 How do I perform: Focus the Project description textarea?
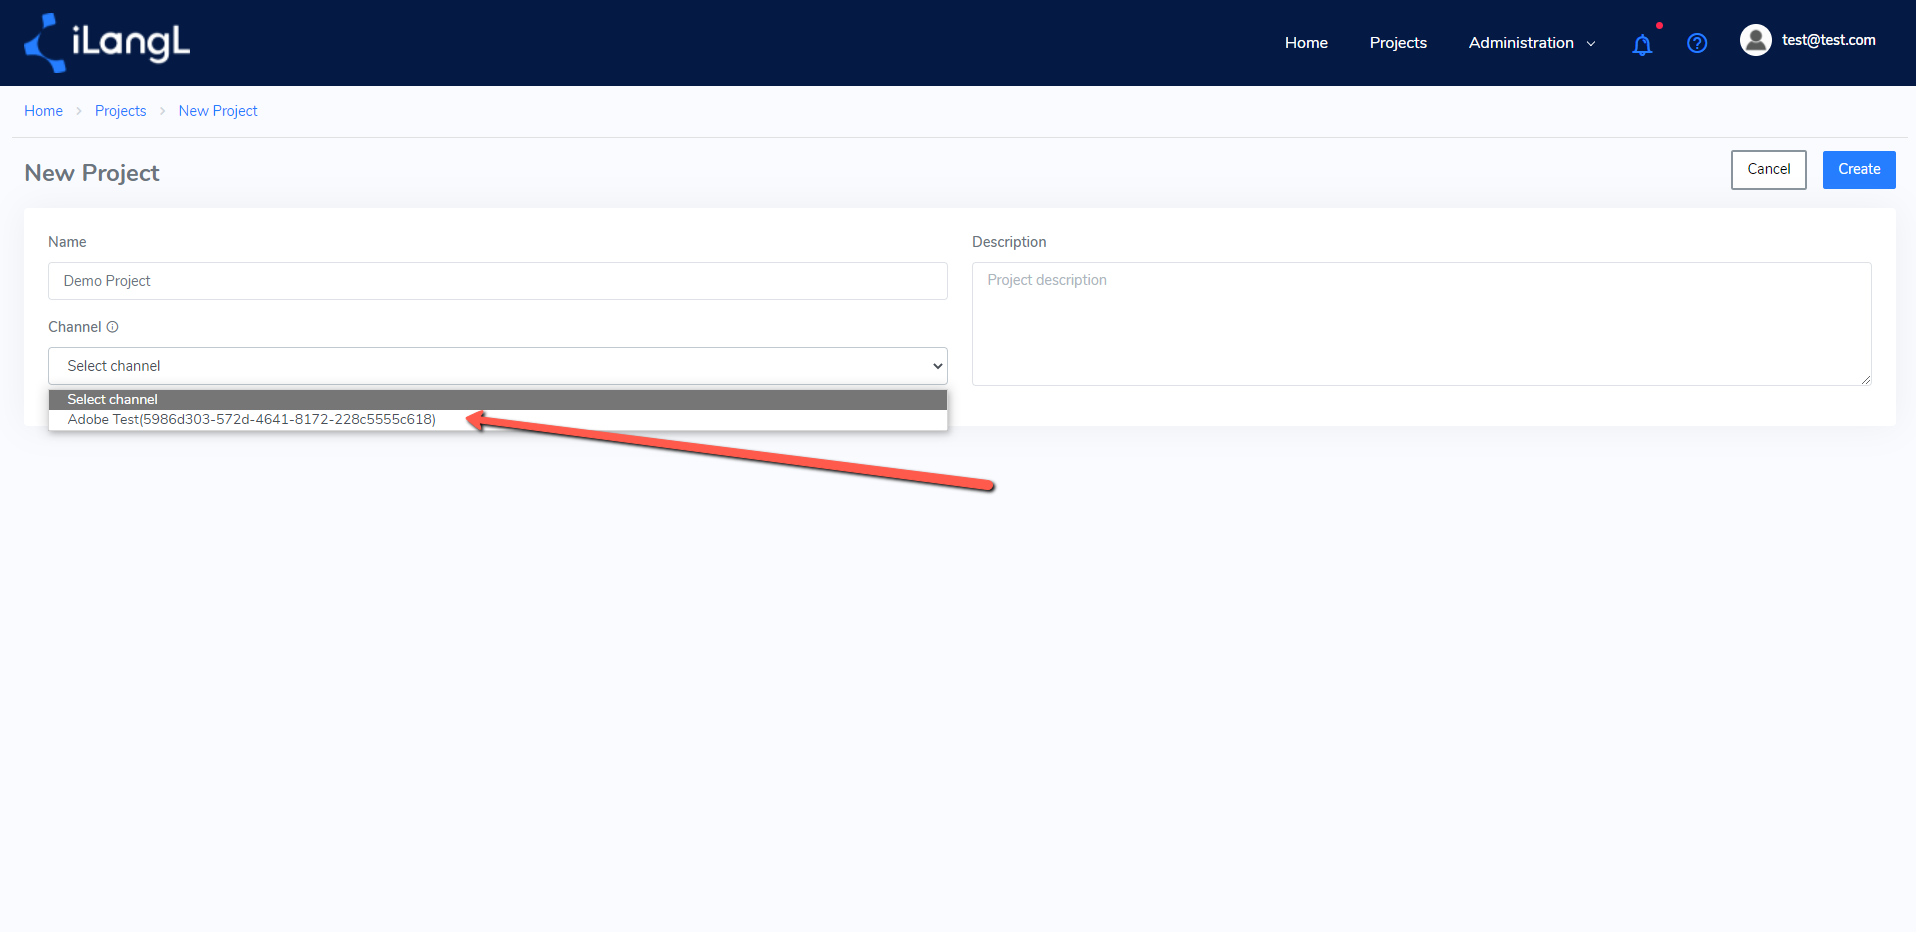(x=1421, y=324)
